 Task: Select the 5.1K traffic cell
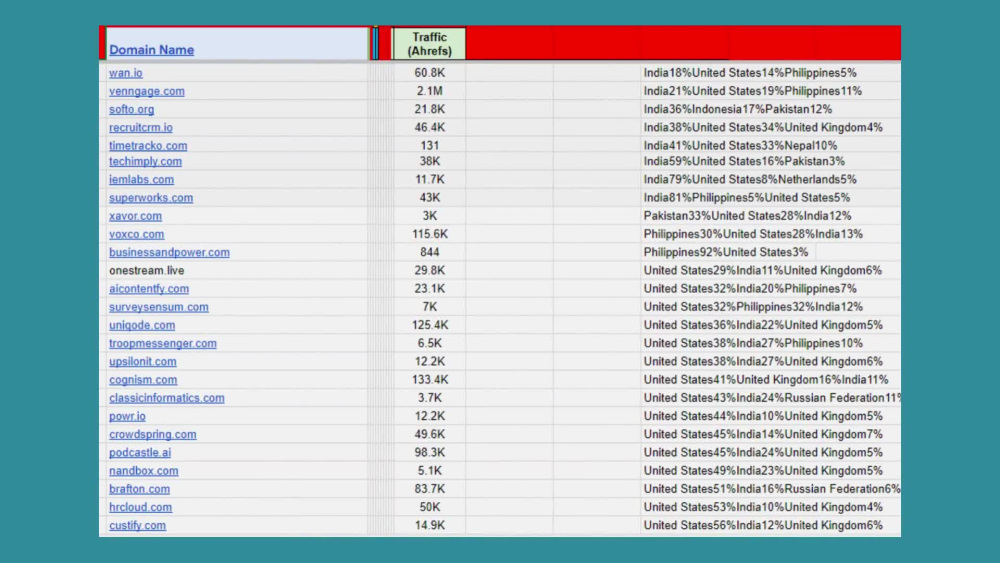click(429, 471)
